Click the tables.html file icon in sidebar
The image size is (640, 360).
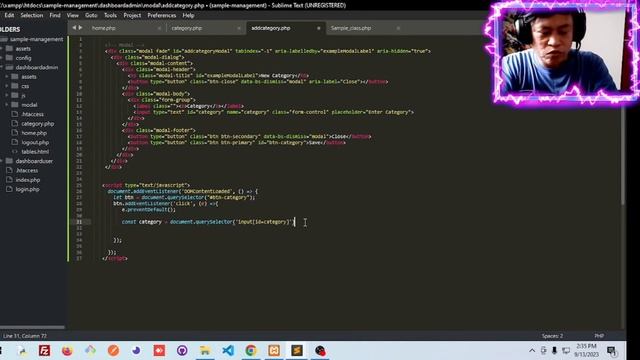point(15,151)
